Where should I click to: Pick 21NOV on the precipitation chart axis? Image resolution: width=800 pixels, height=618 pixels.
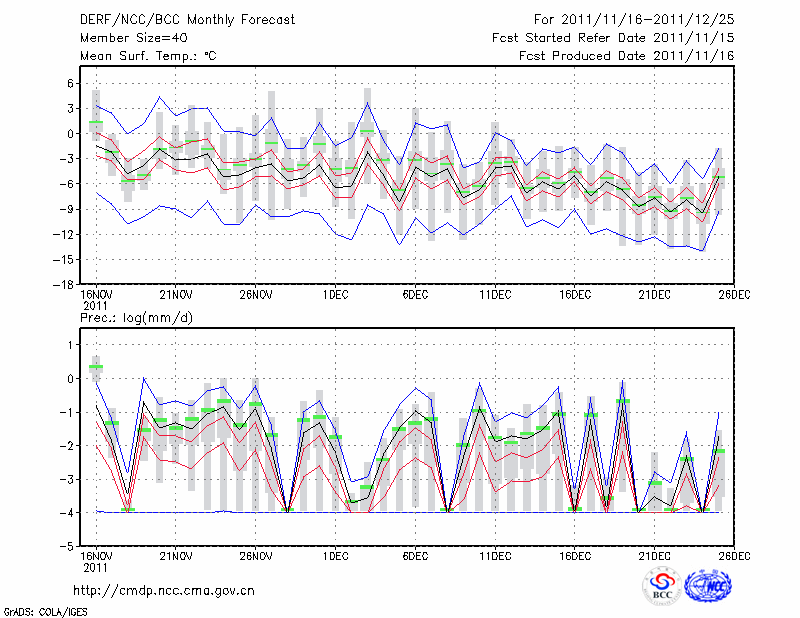pyautogui.click(x=175, y=556)
